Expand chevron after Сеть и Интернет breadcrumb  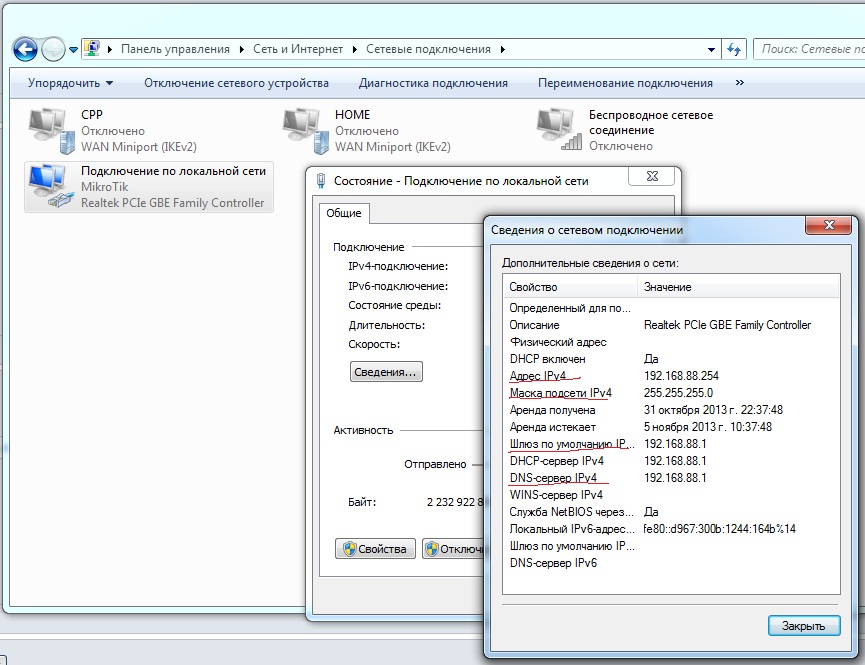click(354, 49)
